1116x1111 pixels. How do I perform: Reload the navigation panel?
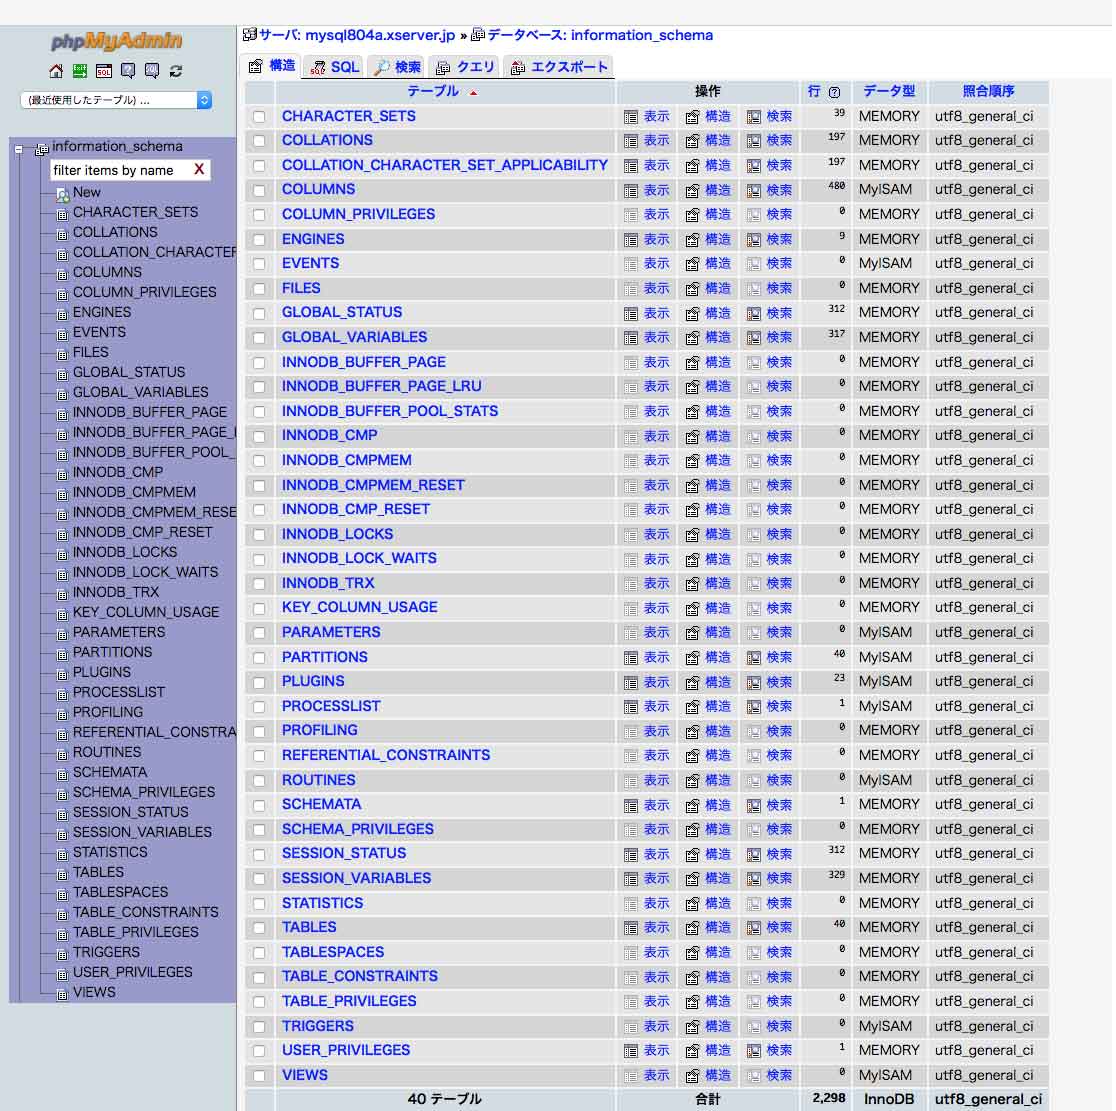tap(176, 70)
